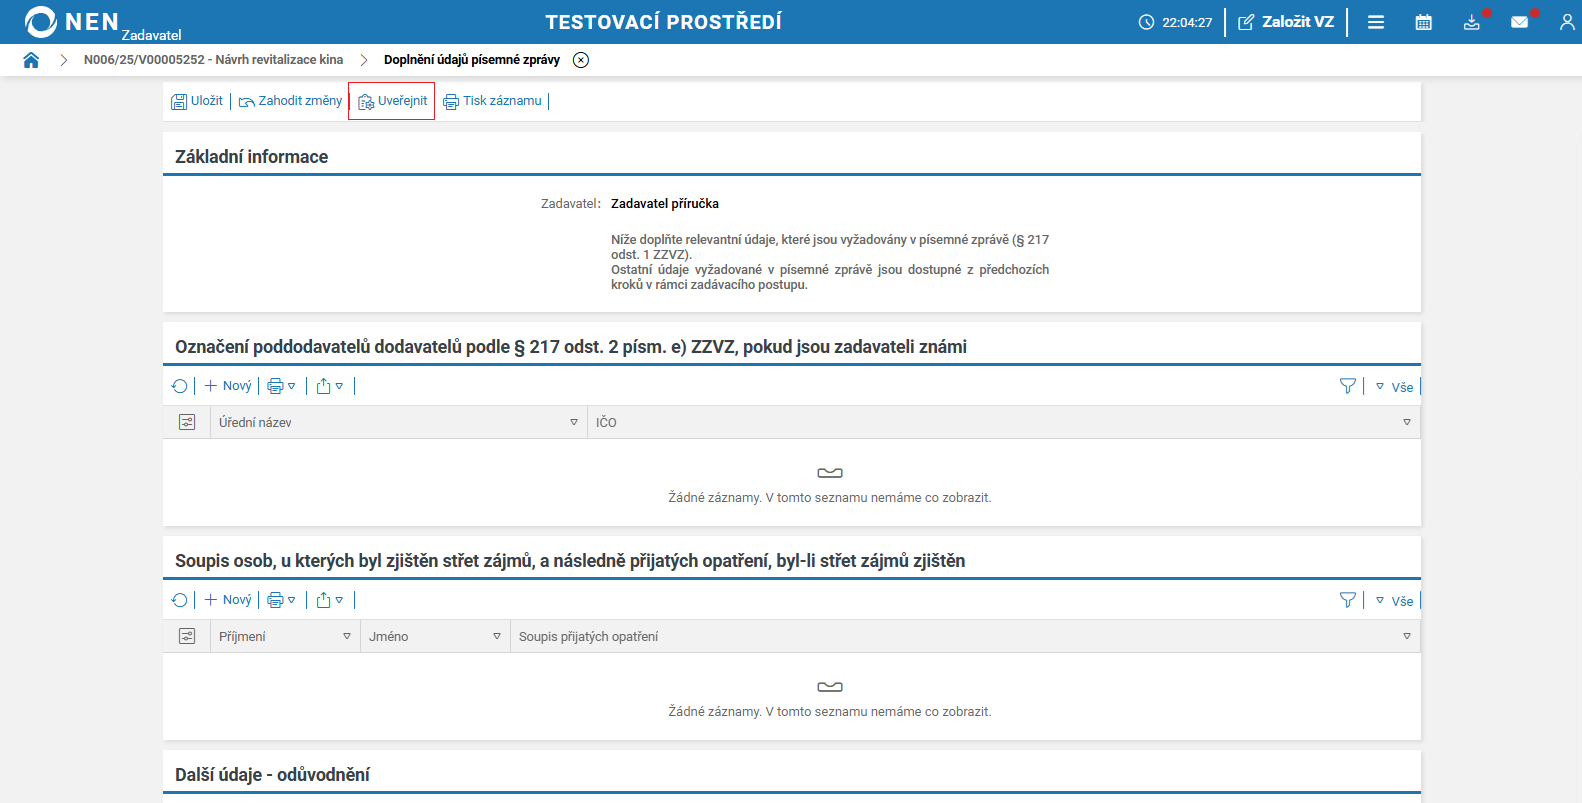This screenshot has width=1582, height=803.
Task: Open the messages envelope icon
Action: tap(1520, 22)
